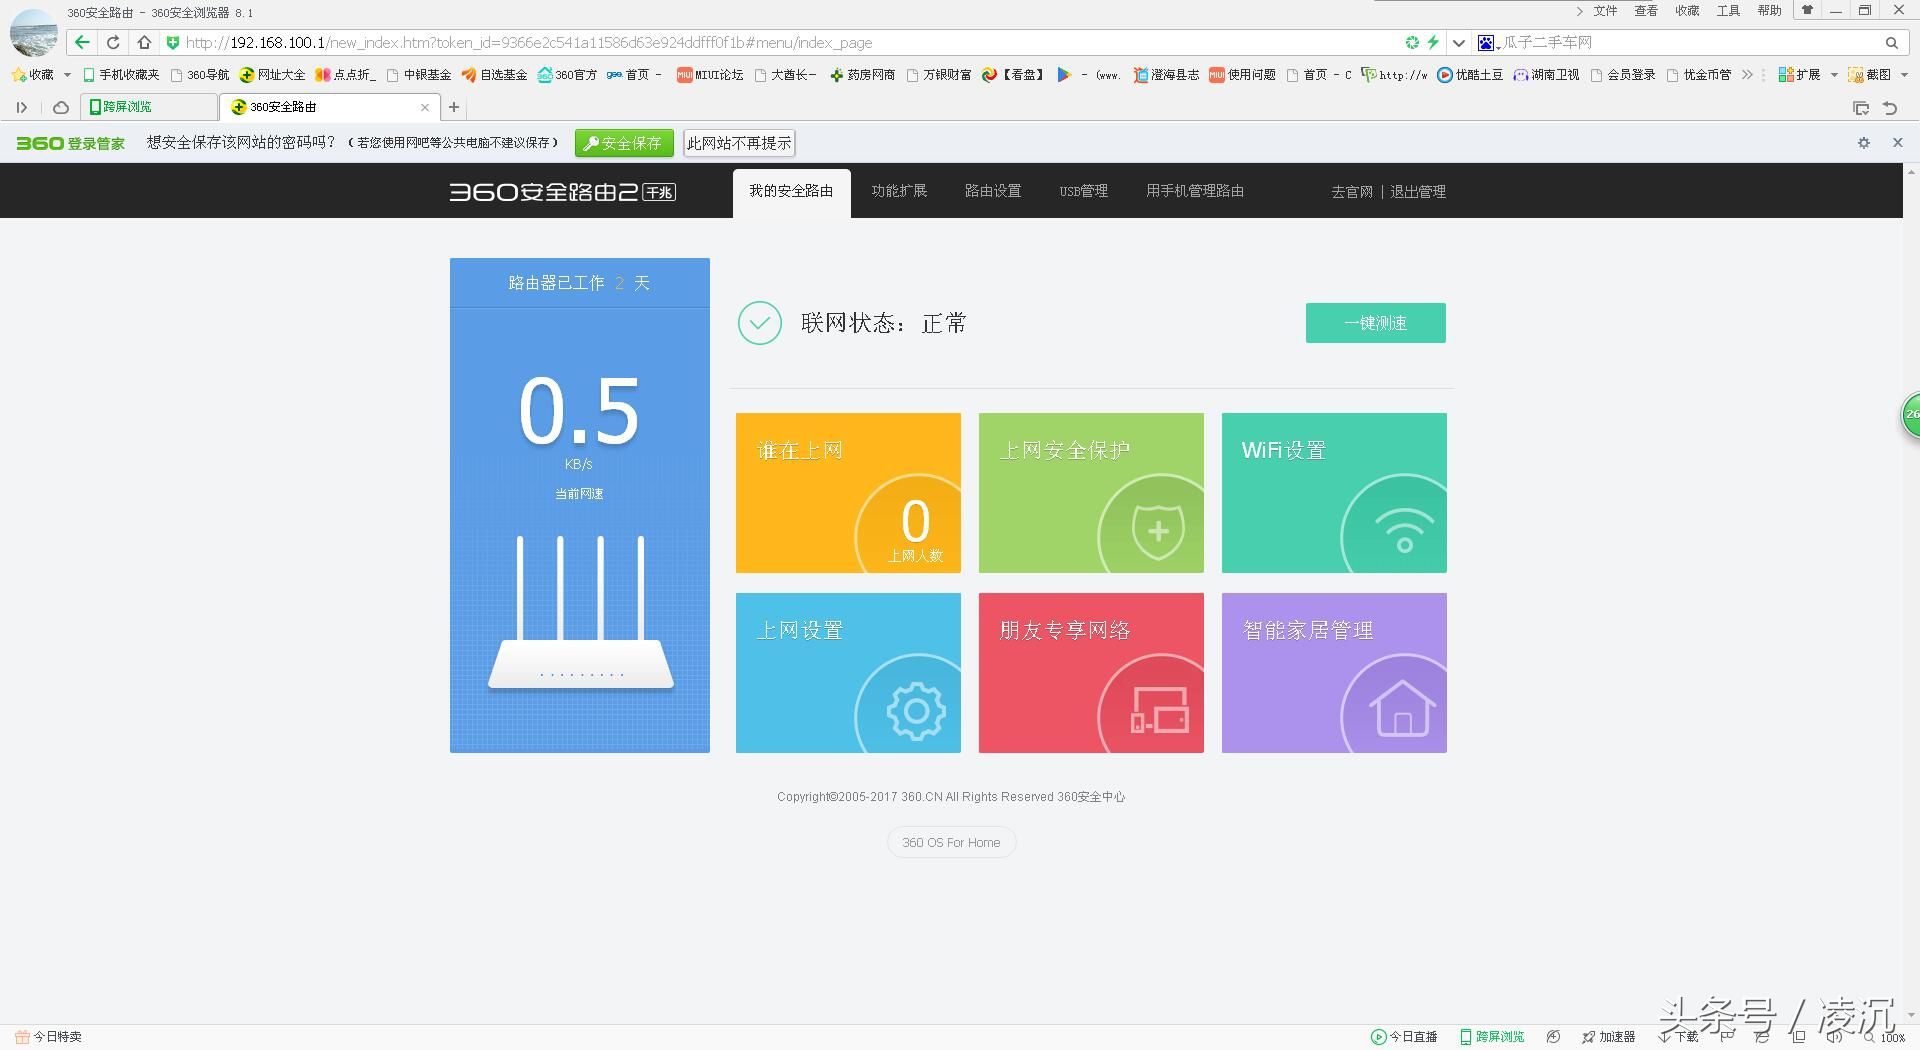Click the 退出管理 logout link

click(x=1418, y=192)
